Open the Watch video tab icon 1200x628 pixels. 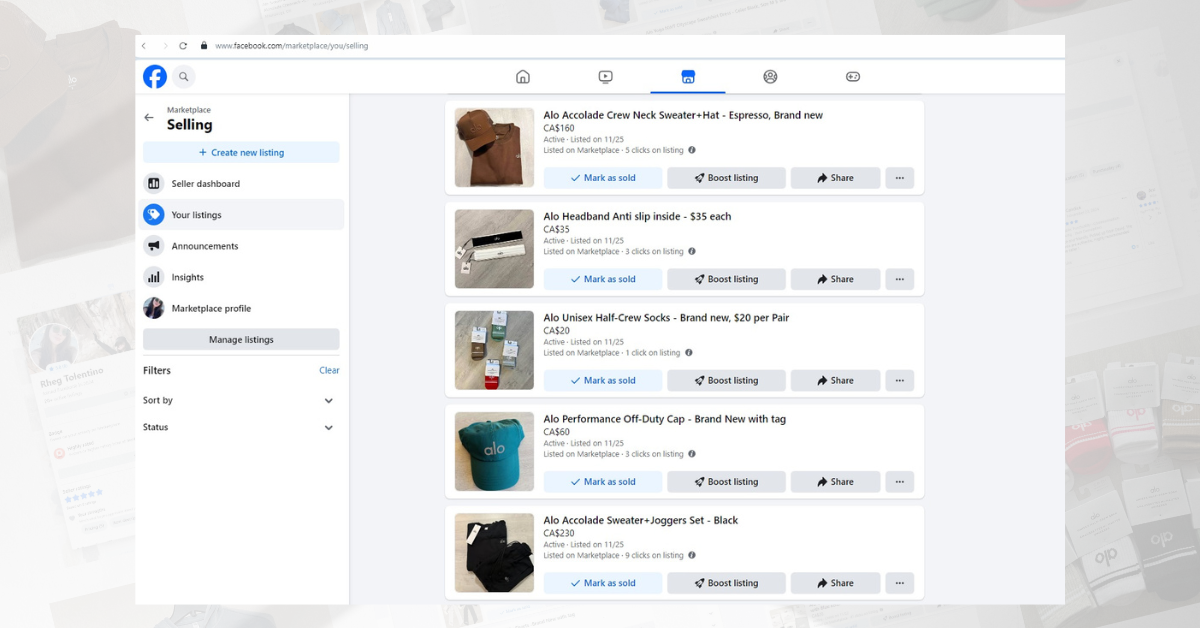(x=605, y=76)
